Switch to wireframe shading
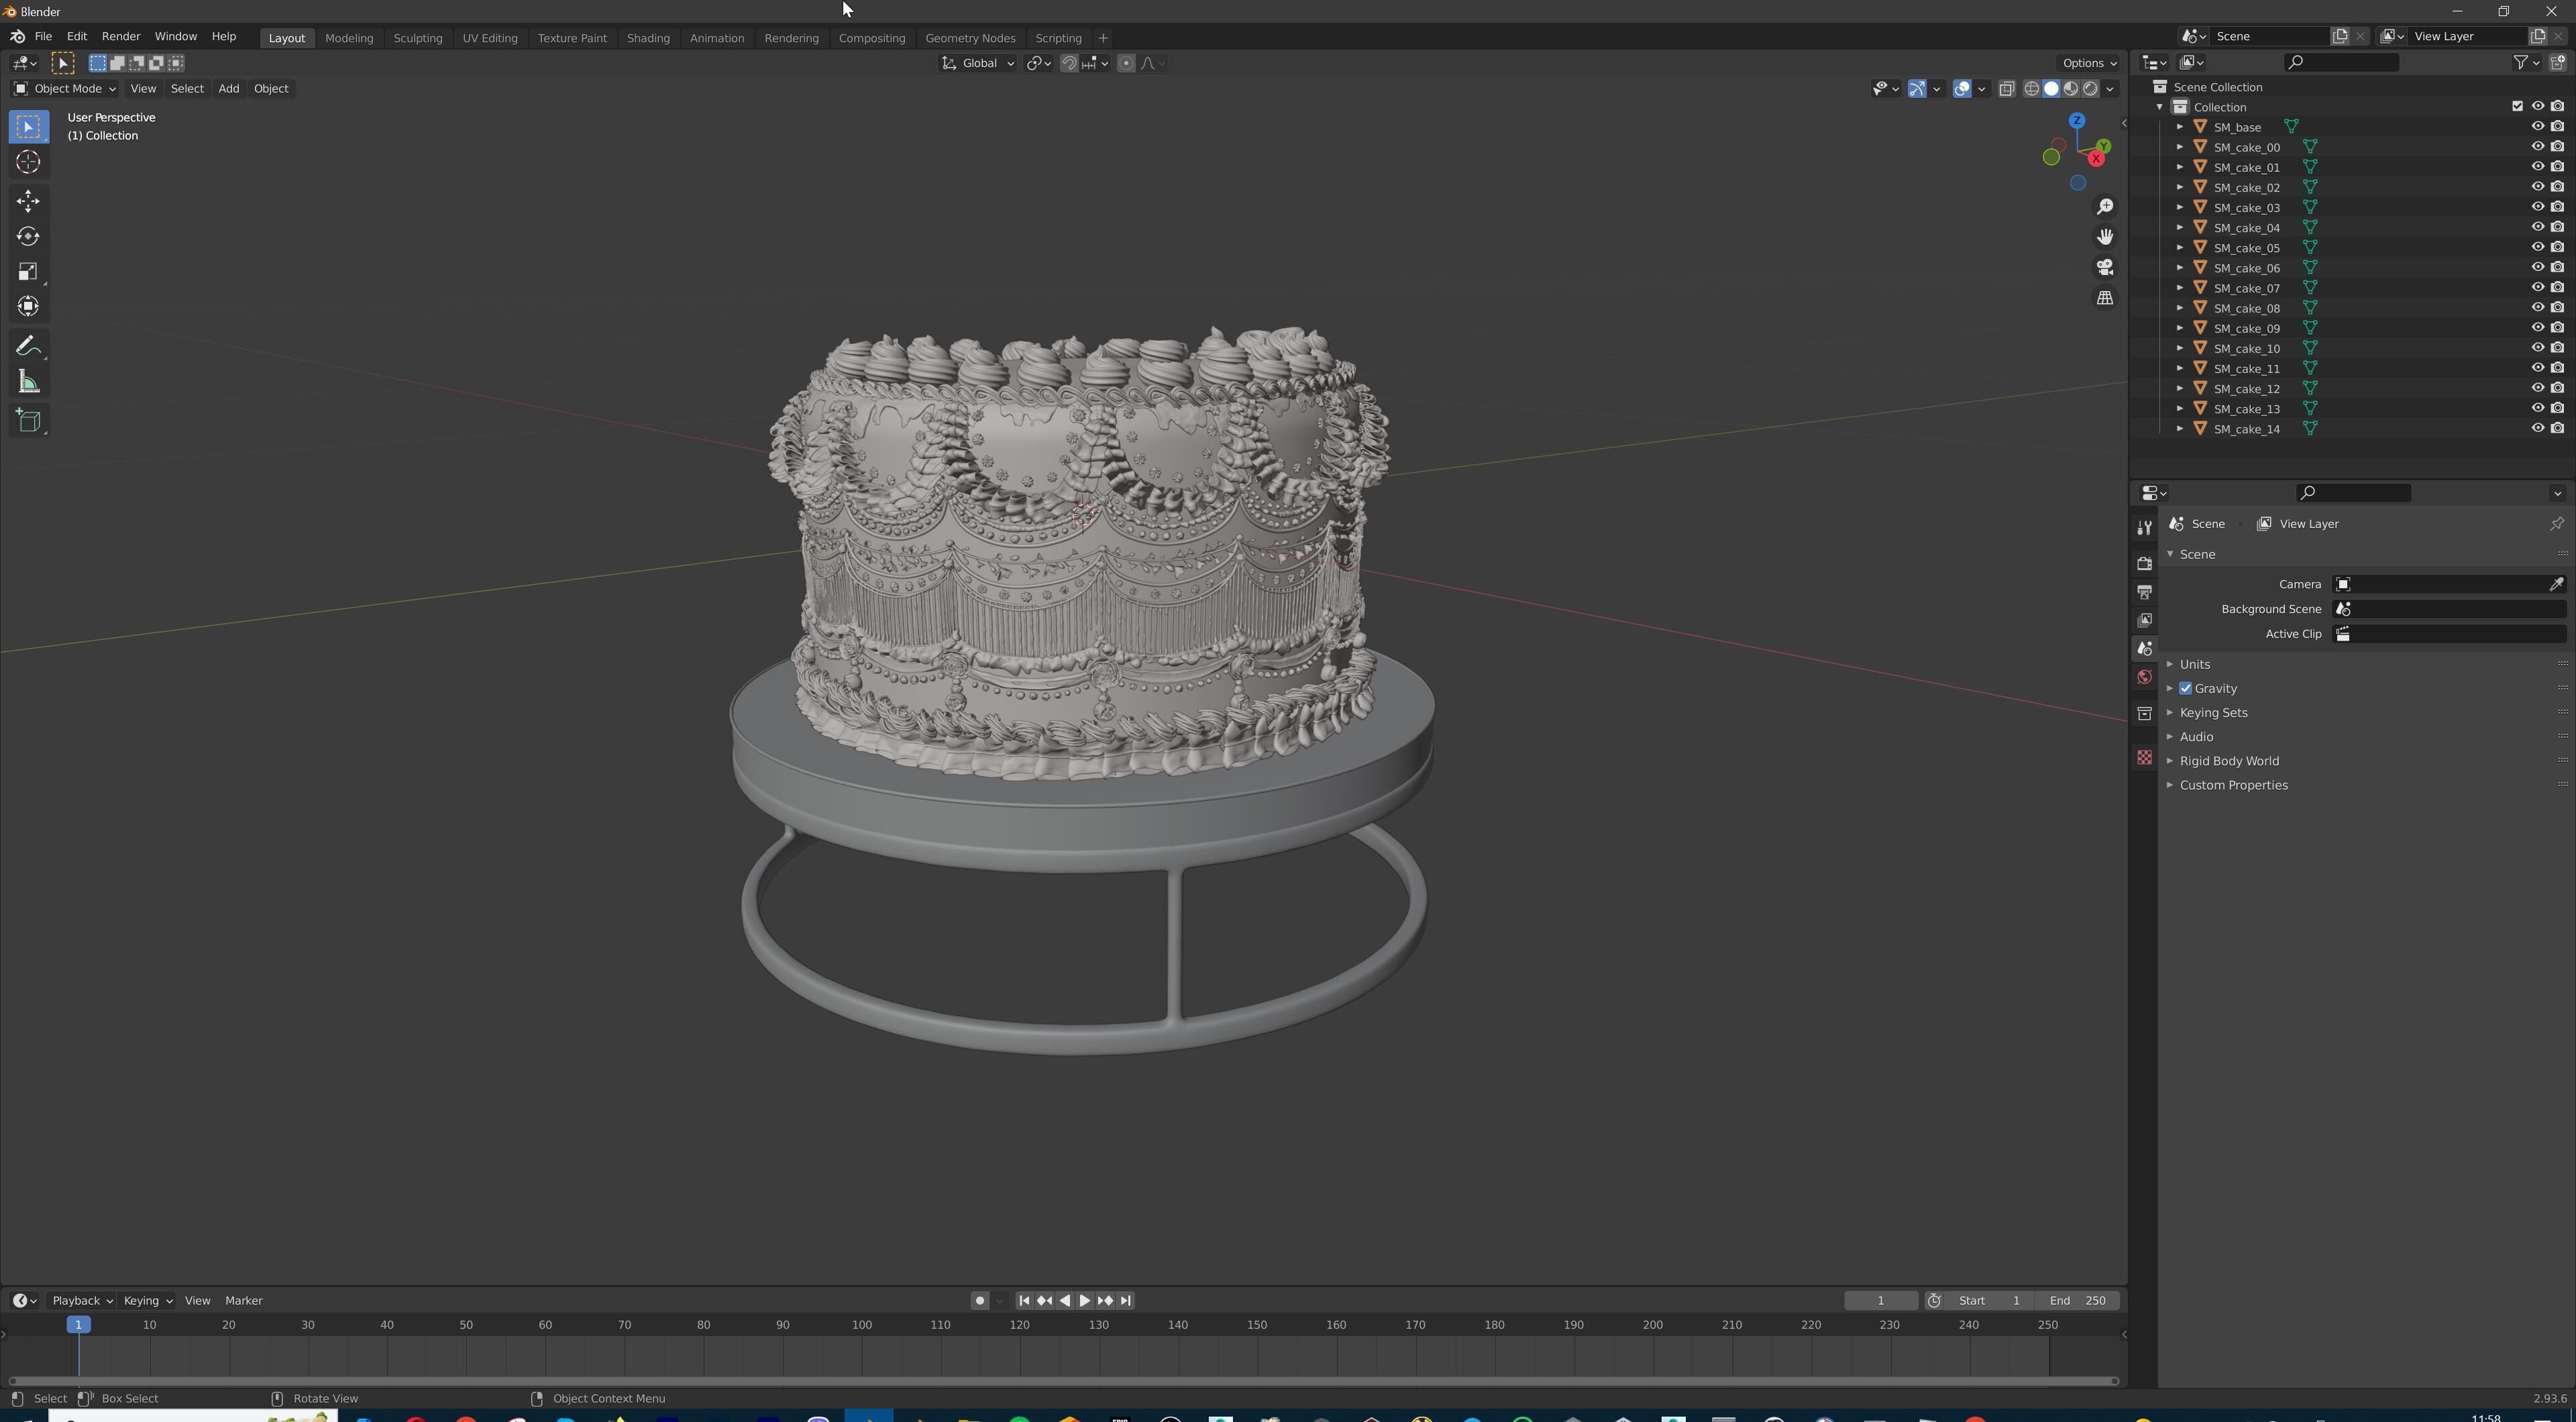This screenshot has height=1422, width=2576. 2031,89
